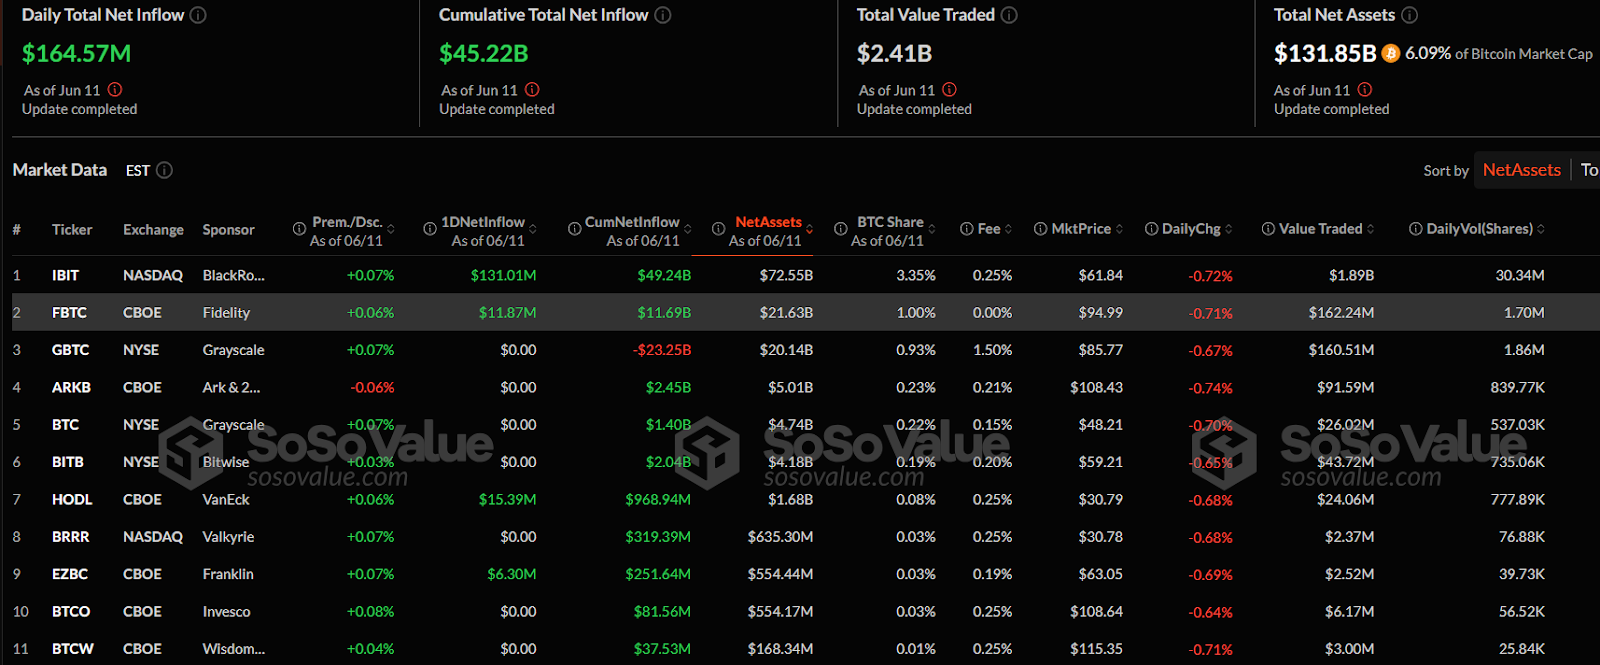Open the GBTC ticker link
Viewport: 1600px width, 665px height.
pyautogui.click(x=70, y=350)
